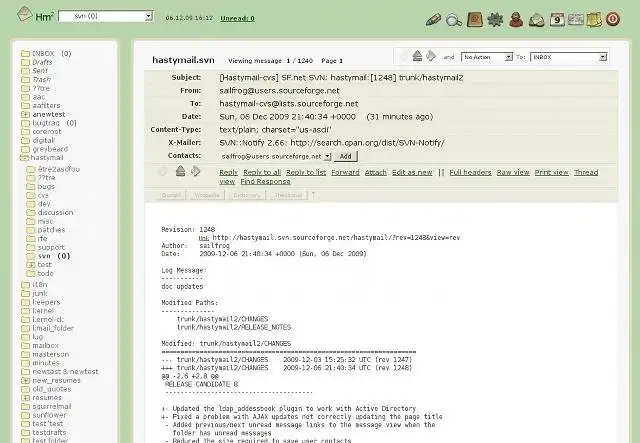The height and width of the screenshot is (443, 640).
Task: Open the options gear icon
Action: 495,19
